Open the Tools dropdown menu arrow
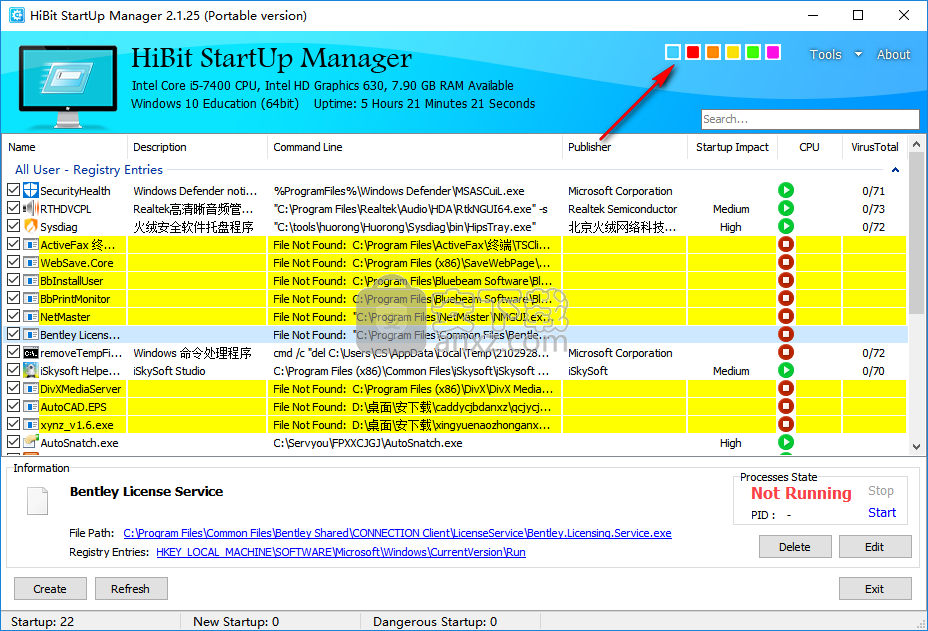This screenshot has width=928, height=631. point(858,54)
